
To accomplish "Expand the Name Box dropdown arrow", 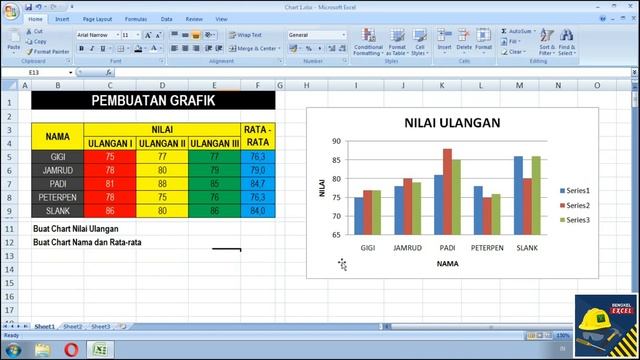I will coord(71,73).
